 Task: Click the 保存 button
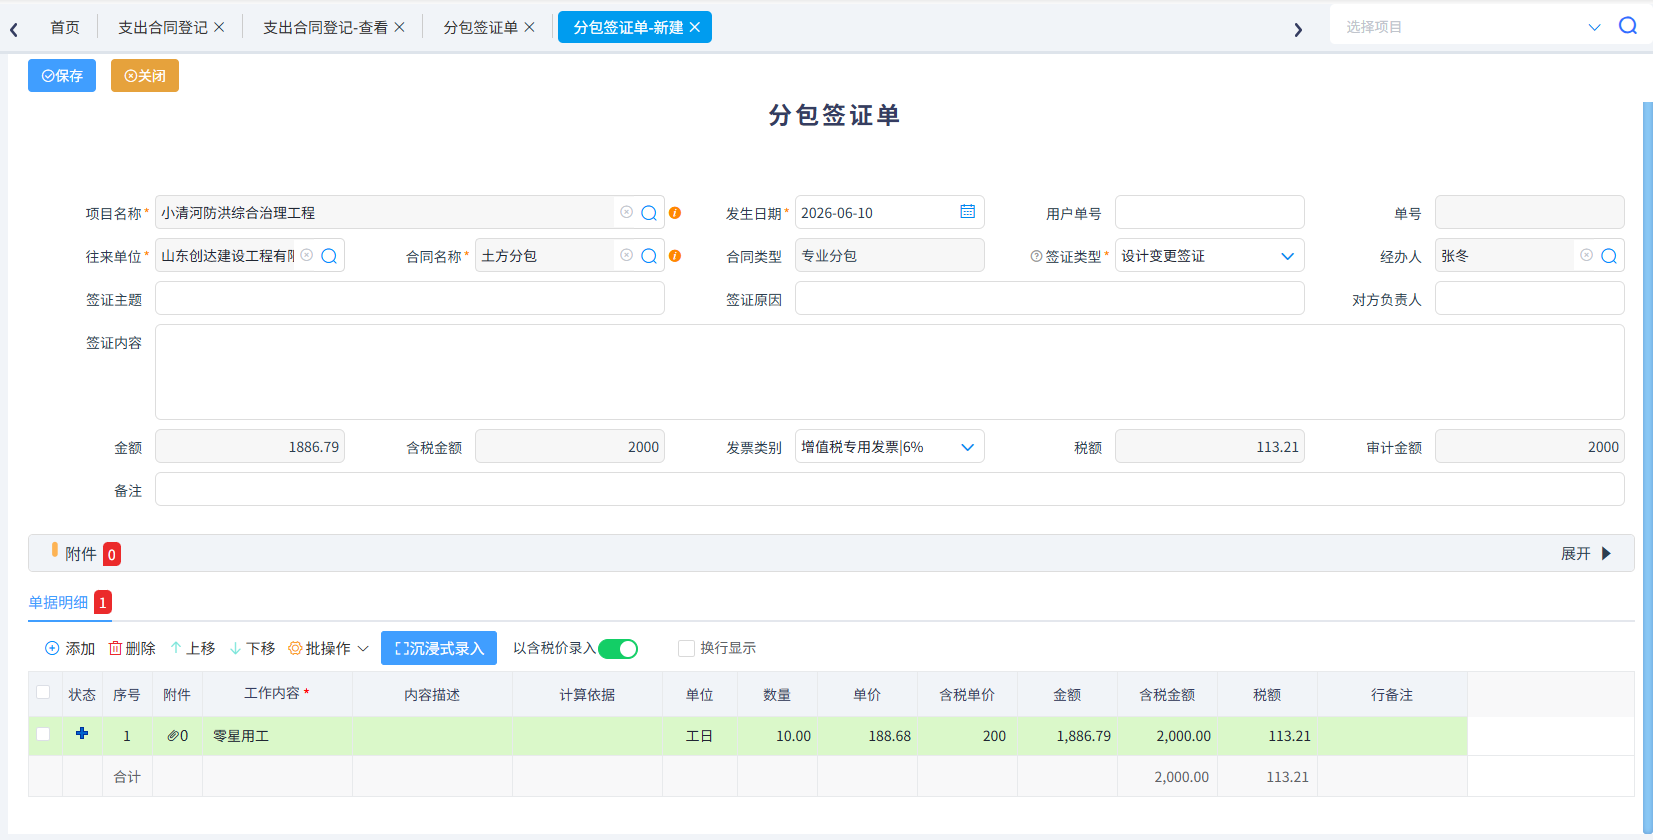click(62, 76)
